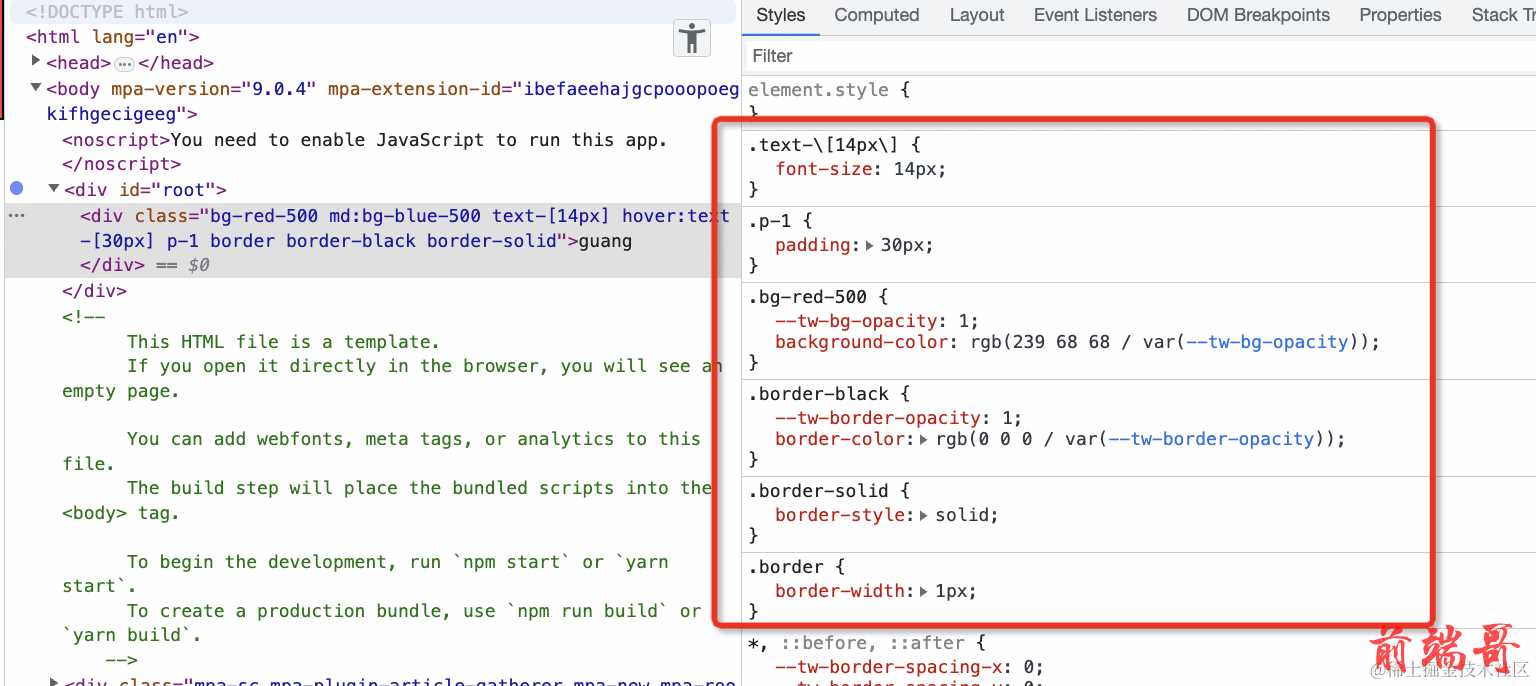Select the DOM Breakpoints tab
The width and height of the screenshot is (1536, 686).
tap(1257, 15)
